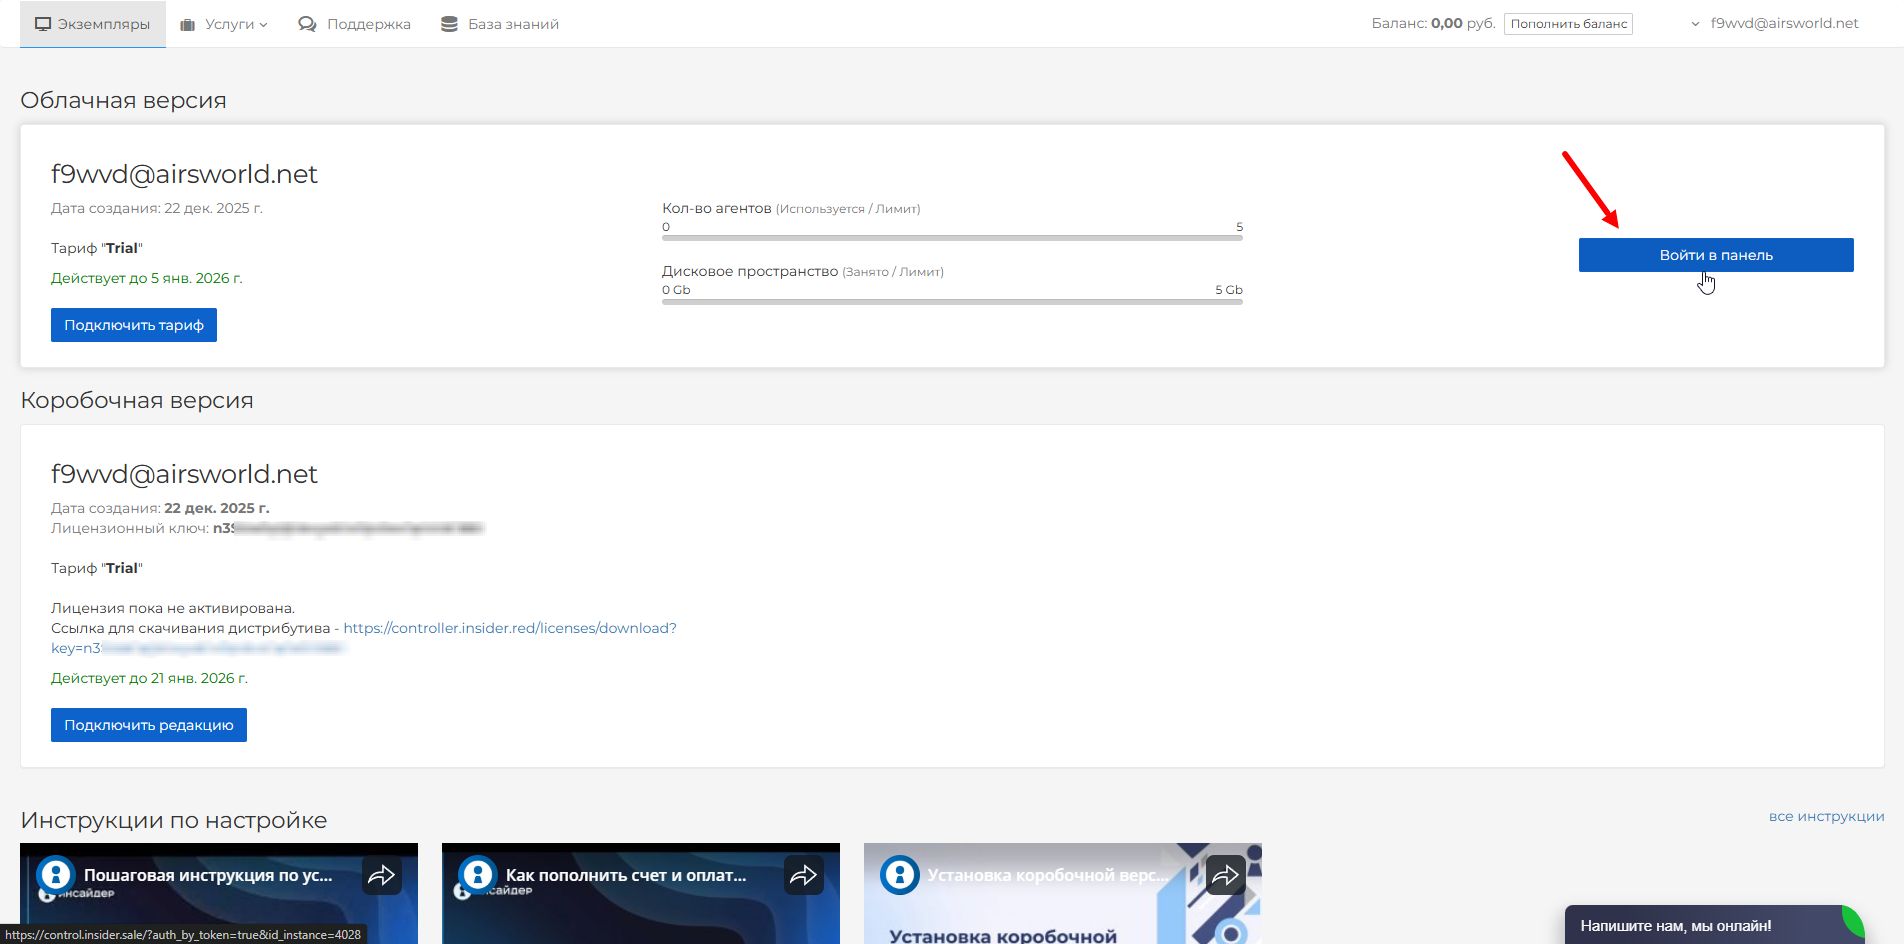Expand the Услуги dropdown menu
Image resolution: width=1904 pixels, height=944 pixels.
[235, 24]
